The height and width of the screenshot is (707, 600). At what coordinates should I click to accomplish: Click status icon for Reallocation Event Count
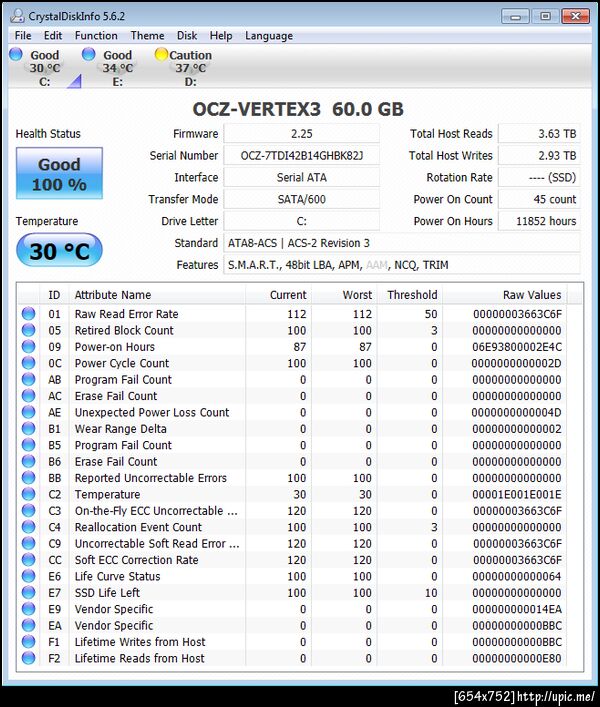[x=28, y=527]
